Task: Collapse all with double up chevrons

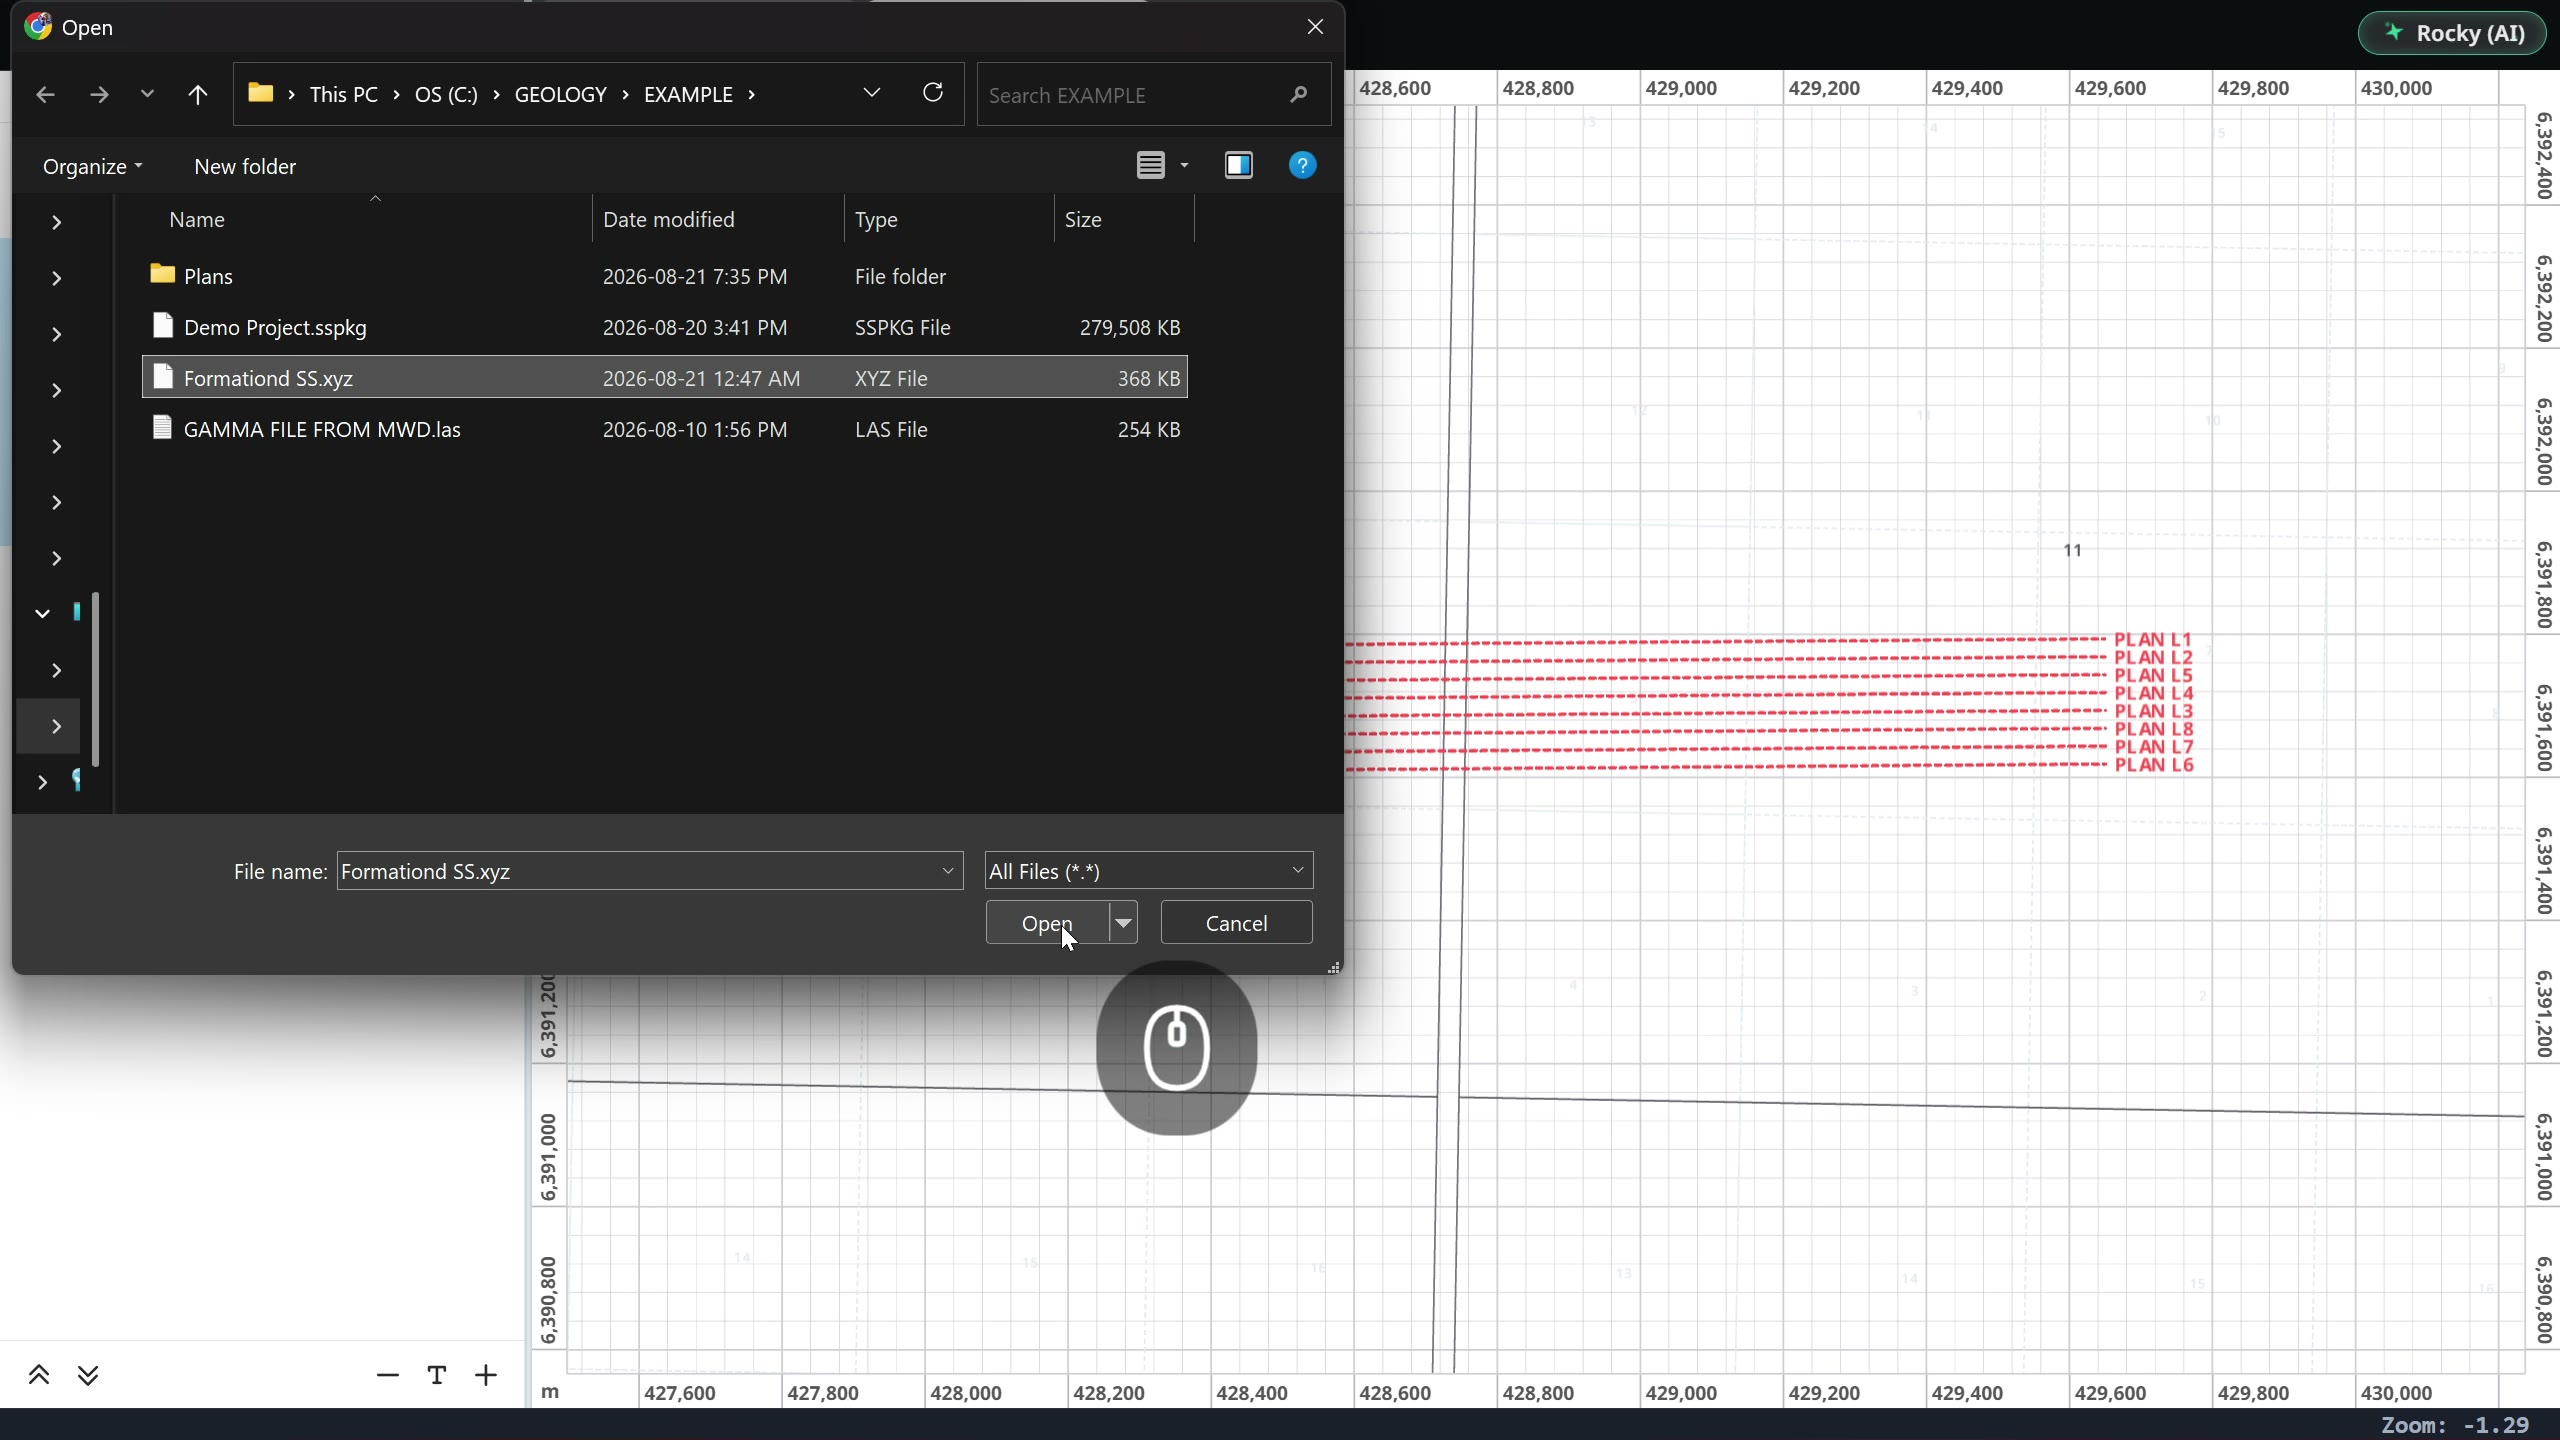Action: [x=39, y=1375]
